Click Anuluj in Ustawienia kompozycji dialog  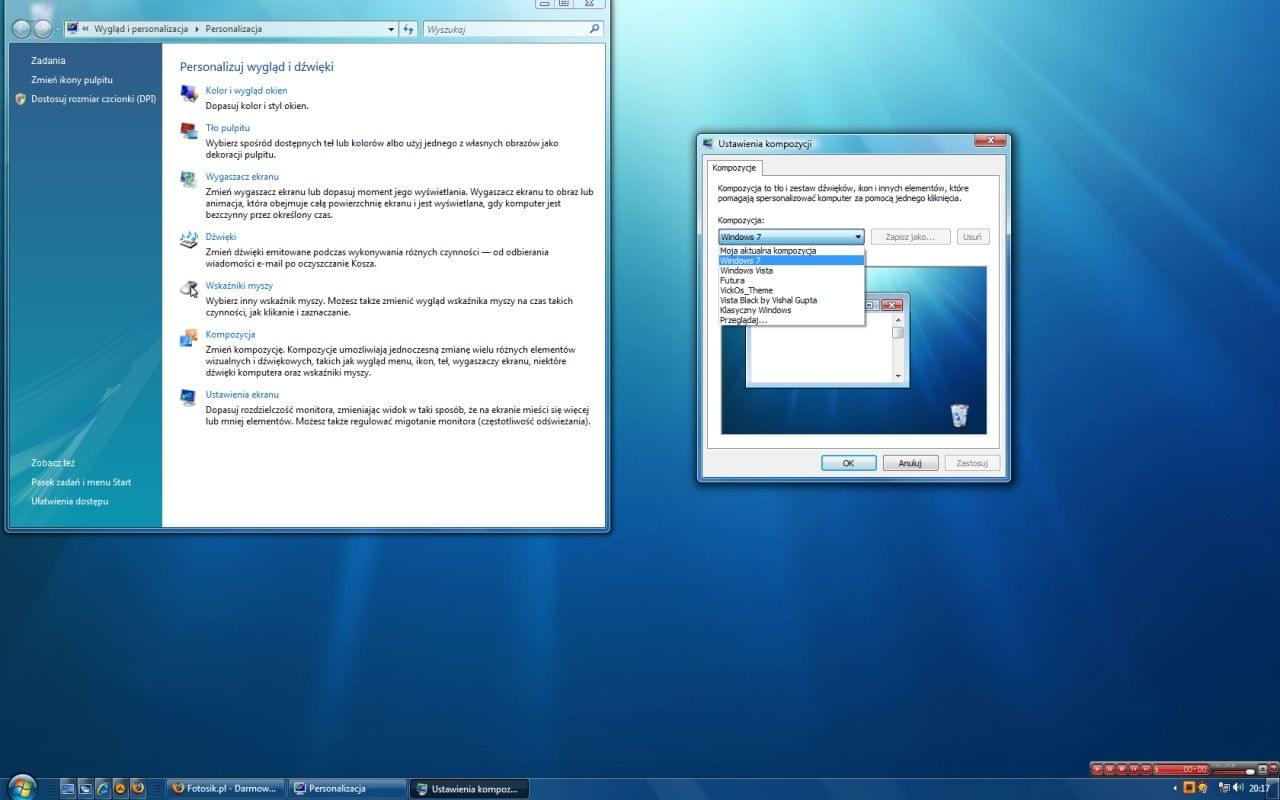point(910,463)
